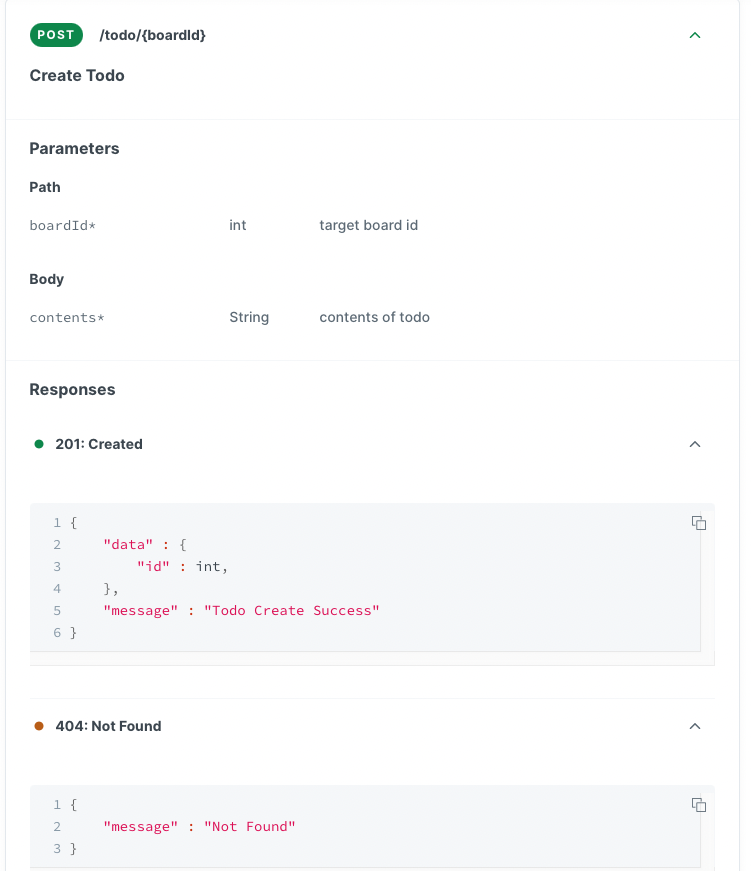Click the "Todo Create Success" message string
Screen dimensions: 751x871
pos(292,610)
